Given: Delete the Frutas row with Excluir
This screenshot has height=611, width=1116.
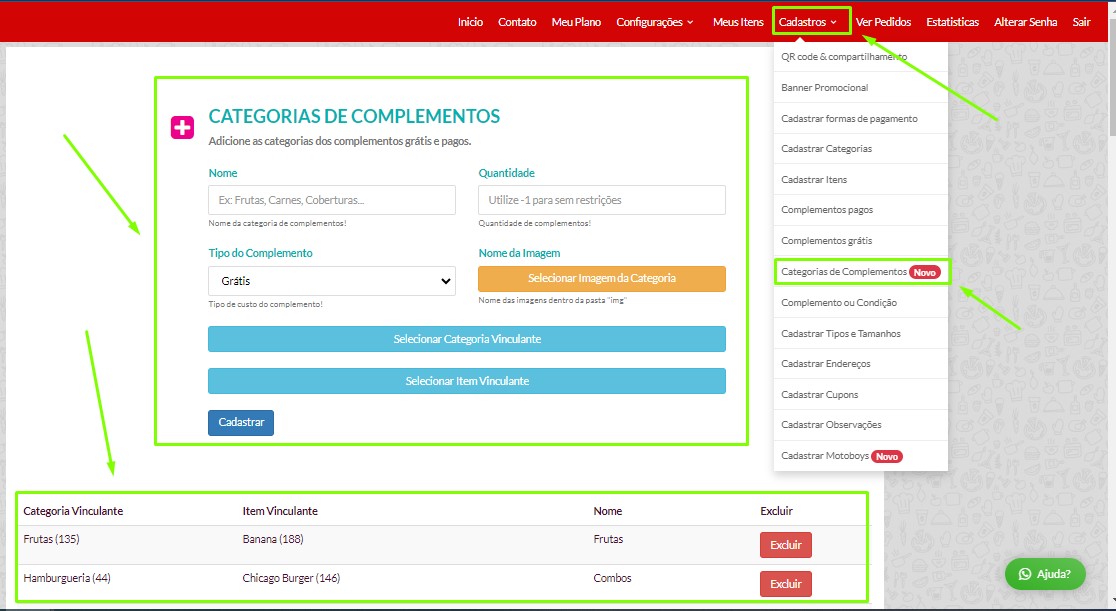Looking at the screenshot, I should [x=785, y=545].
